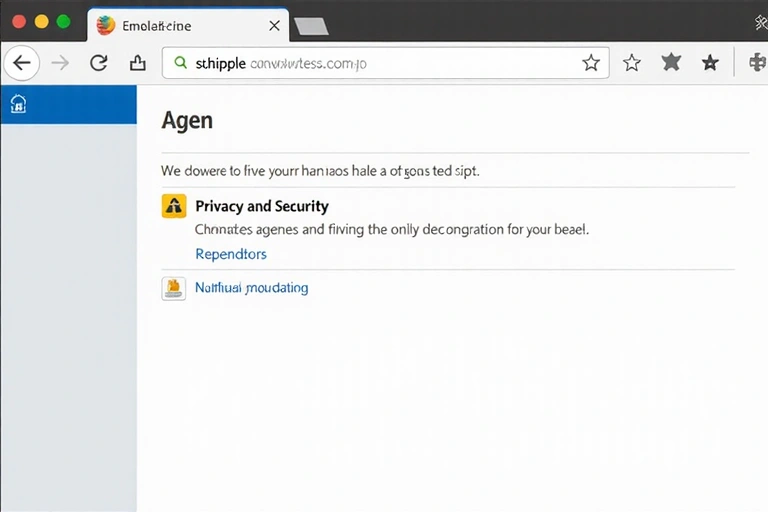Bookmark page with star inside address bar
768x512 pixels.
pos(591,63)
